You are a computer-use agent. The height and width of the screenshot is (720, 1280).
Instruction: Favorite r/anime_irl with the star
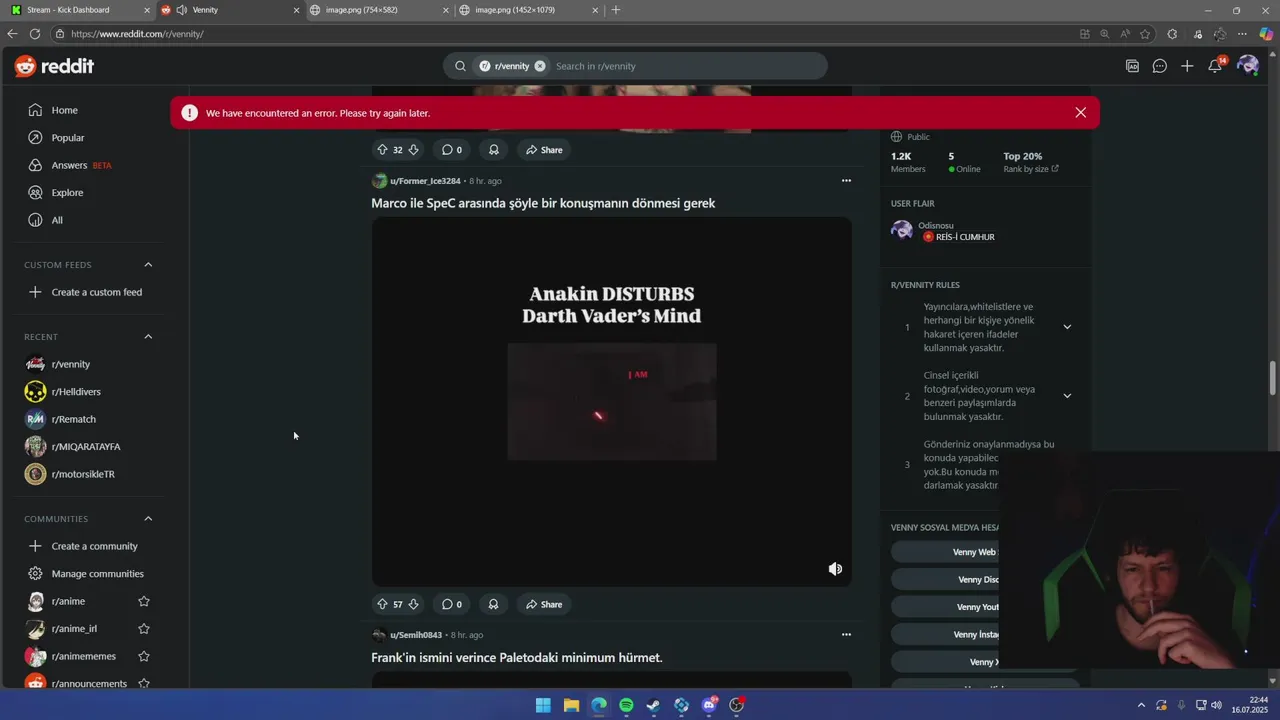(x=144, y=629)
